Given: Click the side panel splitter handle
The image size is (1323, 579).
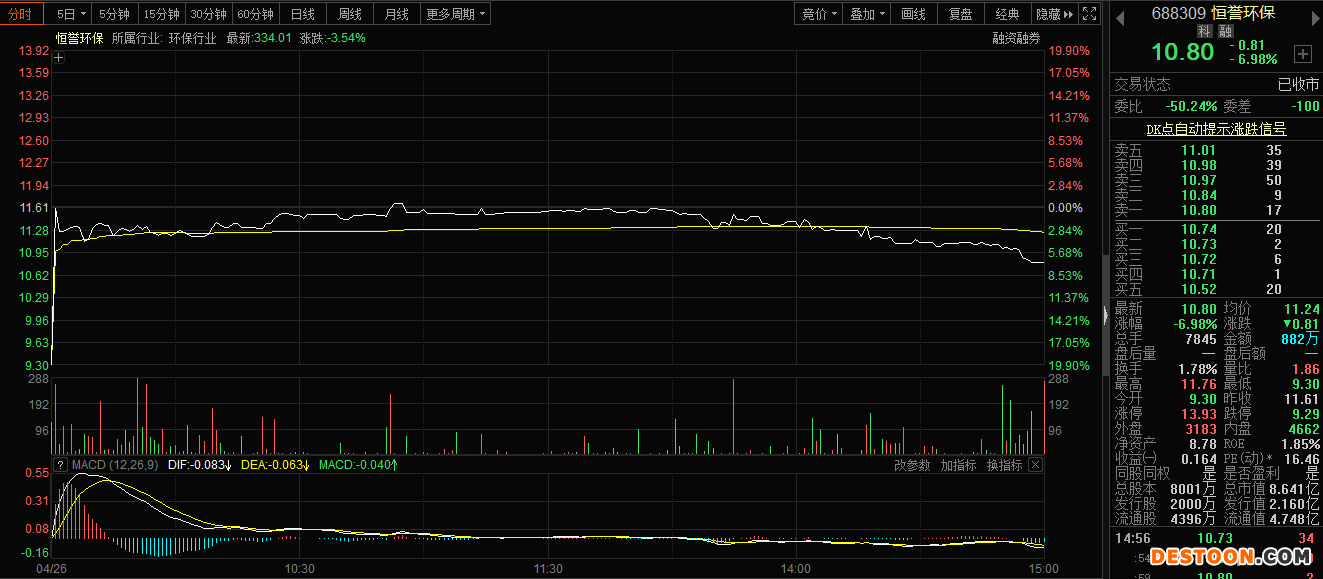Looking at the screenshot, I should pyautogui.click(x=1105, y=315).
